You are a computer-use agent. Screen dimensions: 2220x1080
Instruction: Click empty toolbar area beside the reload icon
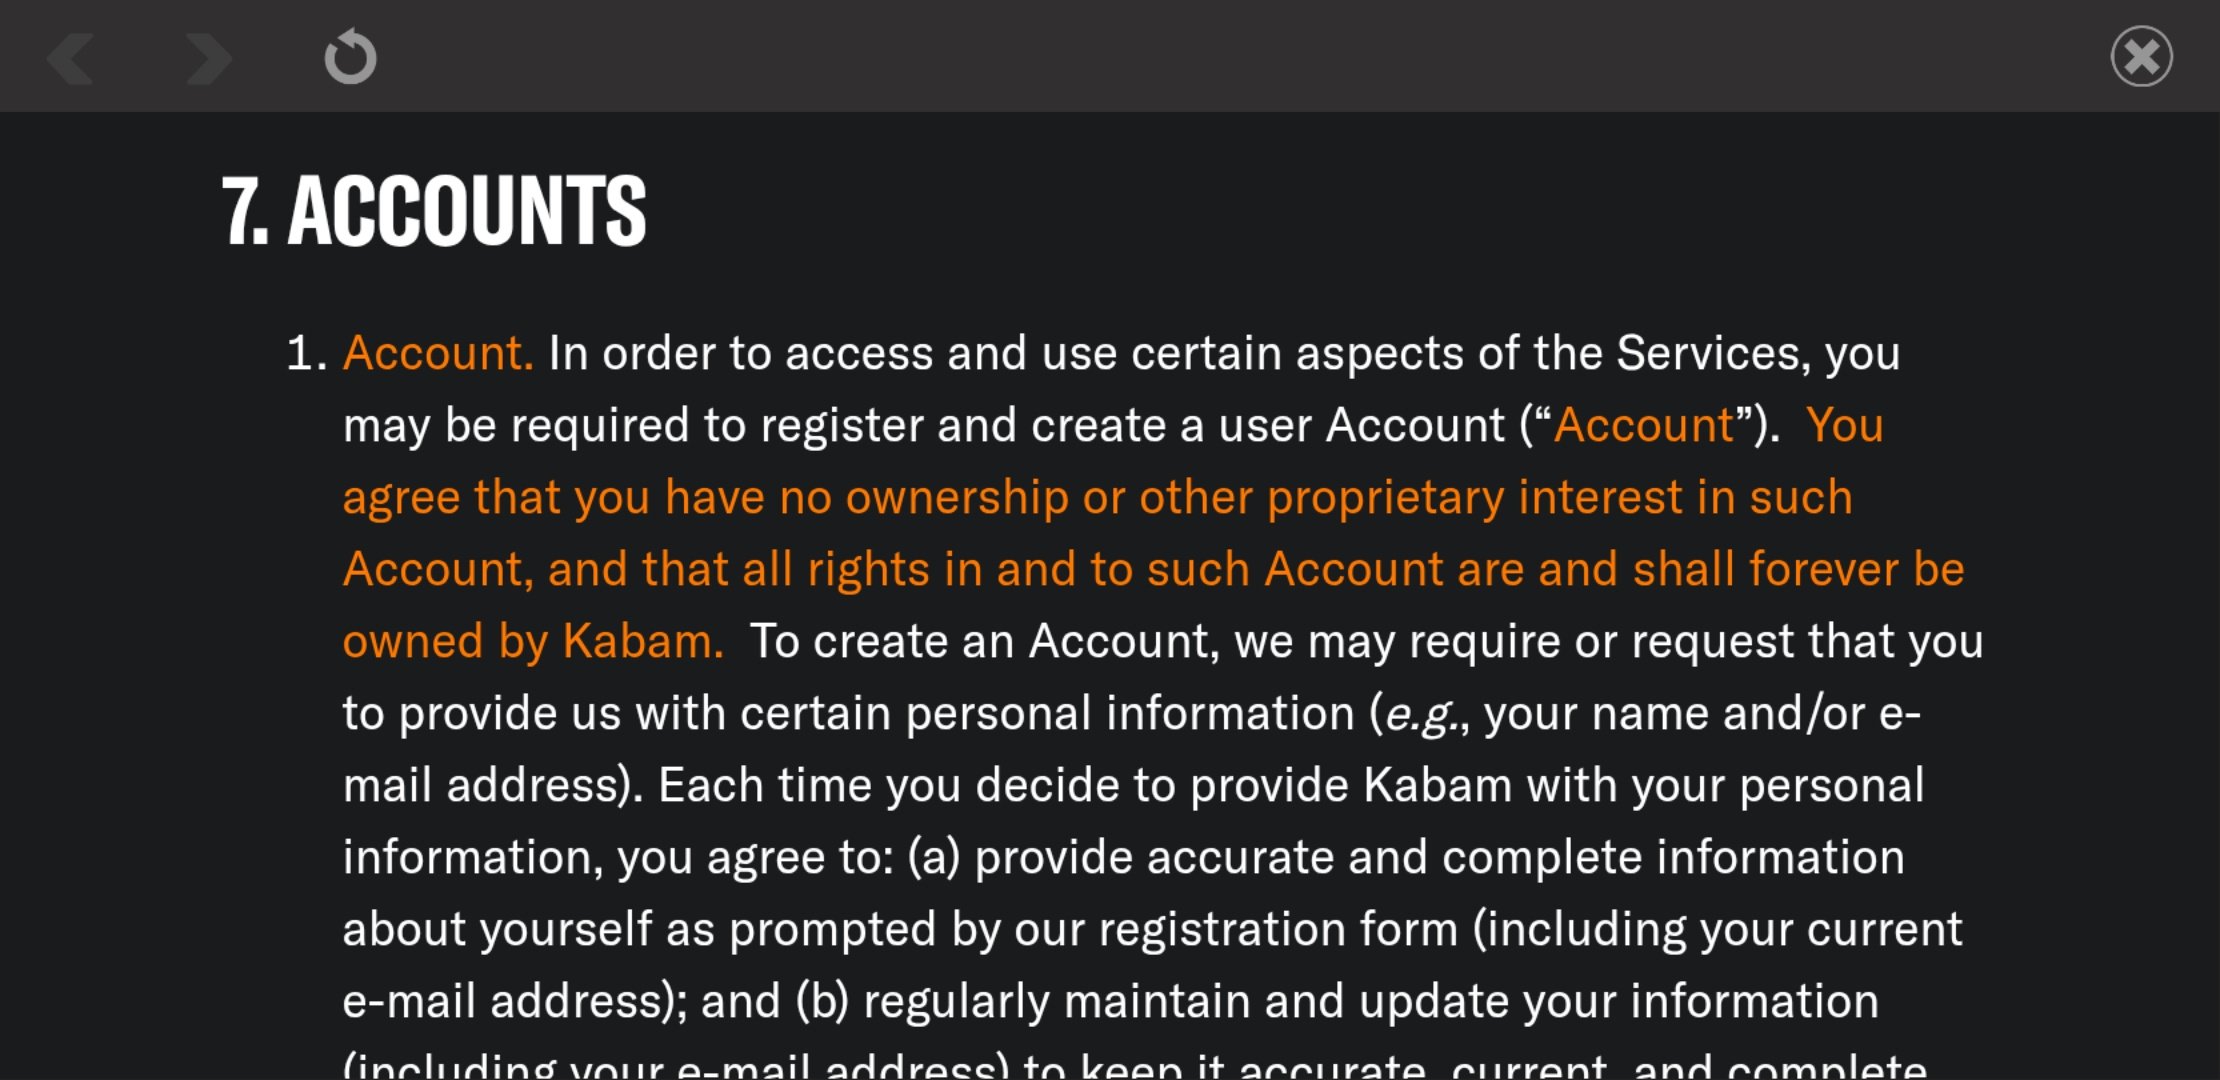coord(1200,56)
